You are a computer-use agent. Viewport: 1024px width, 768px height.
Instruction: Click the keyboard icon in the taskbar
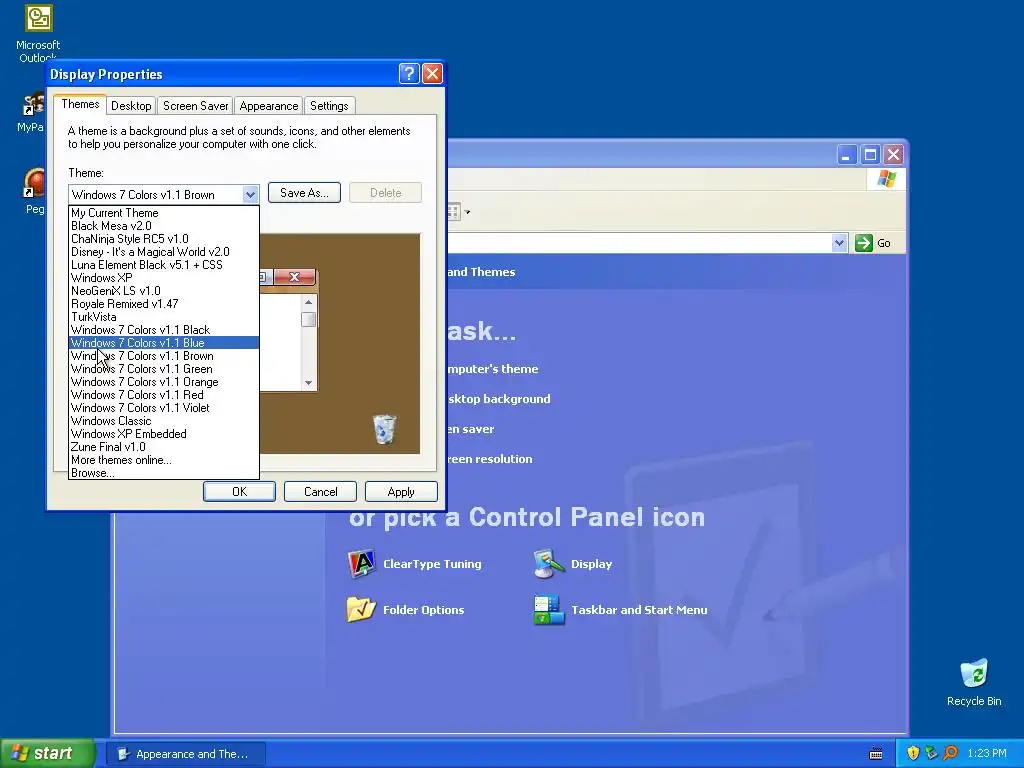tap(876, 754)
